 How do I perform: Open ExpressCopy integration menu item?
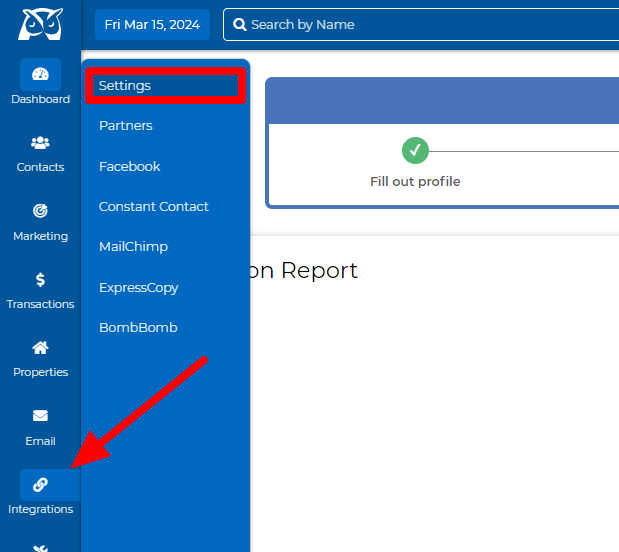(x=139, y=287)
